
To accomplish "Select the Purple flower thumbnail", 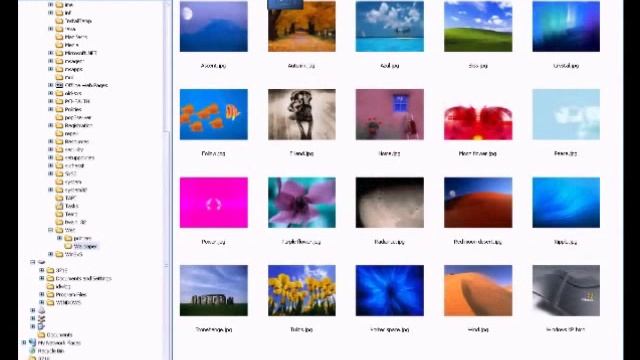I will pos(302,202).
